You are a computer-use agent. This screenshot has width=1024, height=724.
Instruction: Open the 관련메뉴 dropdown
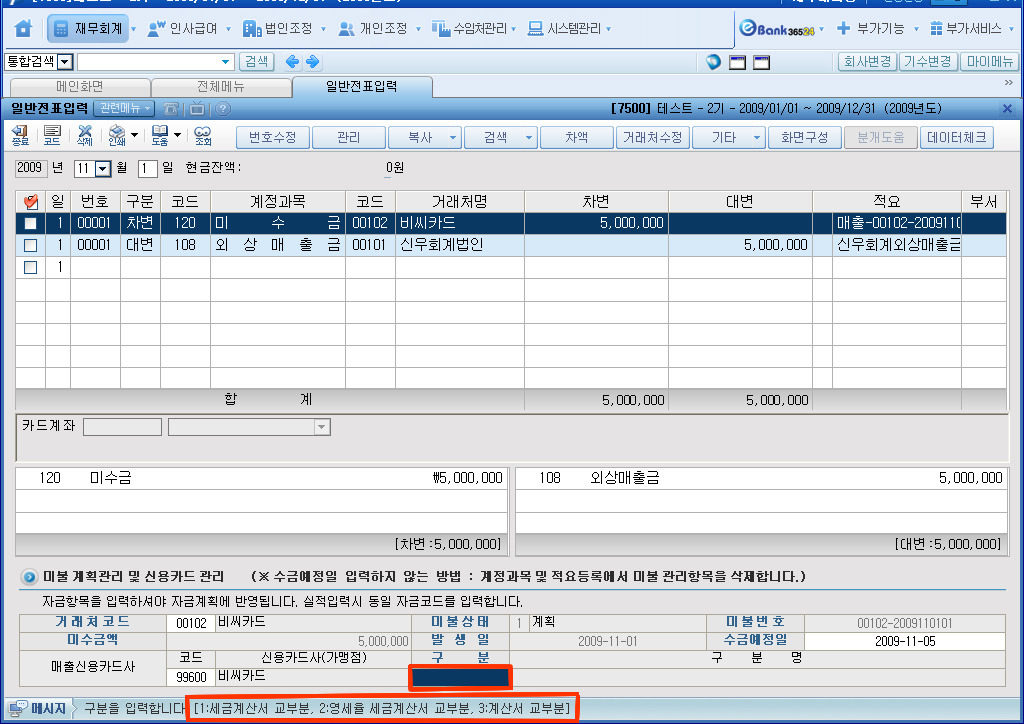pyautogui.click(x=125, y=108)
